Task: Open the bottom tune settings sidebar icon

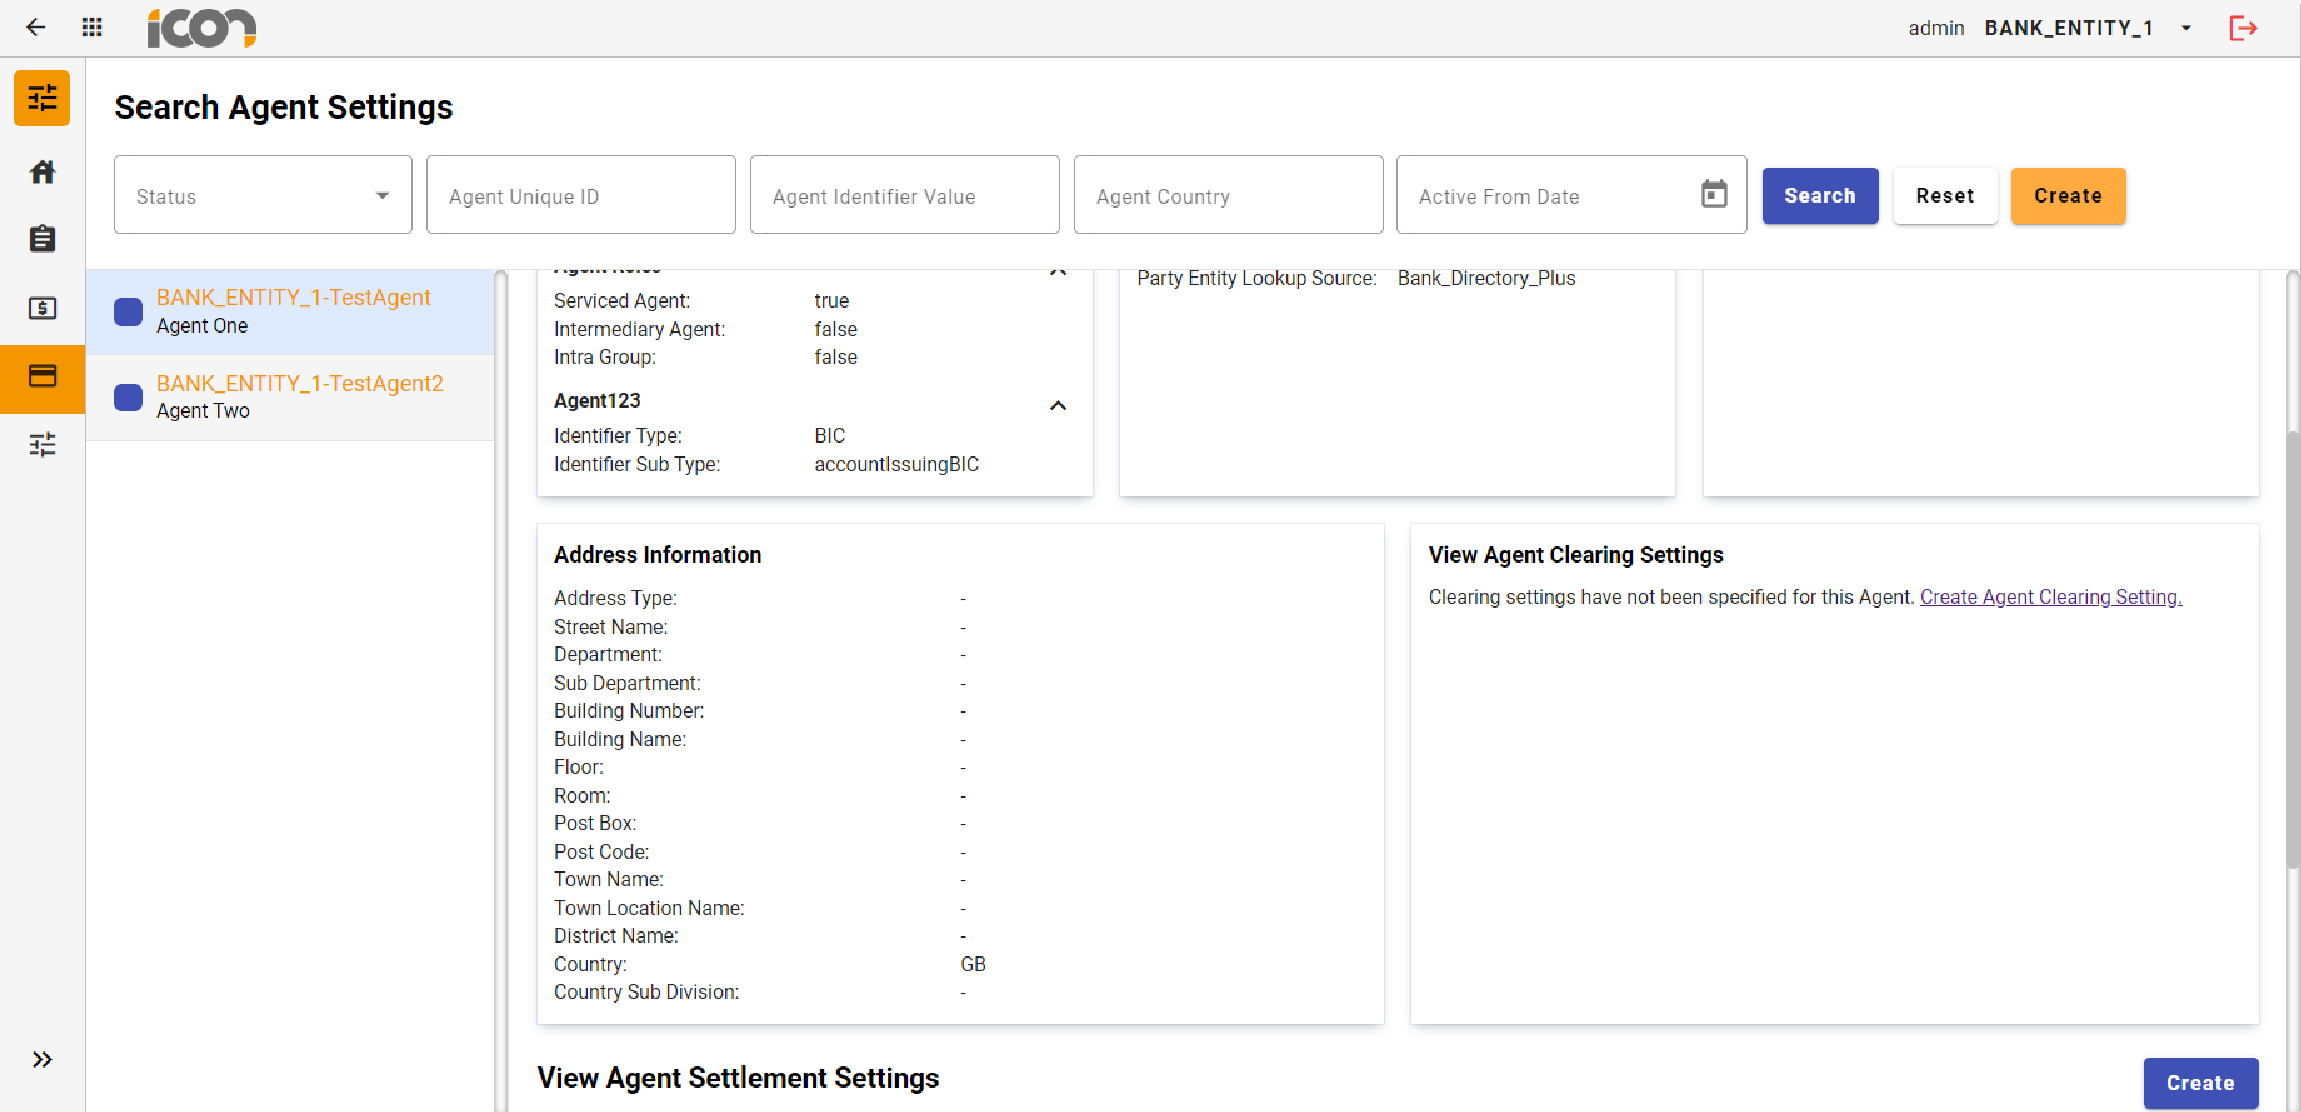Action: [42, 444]
